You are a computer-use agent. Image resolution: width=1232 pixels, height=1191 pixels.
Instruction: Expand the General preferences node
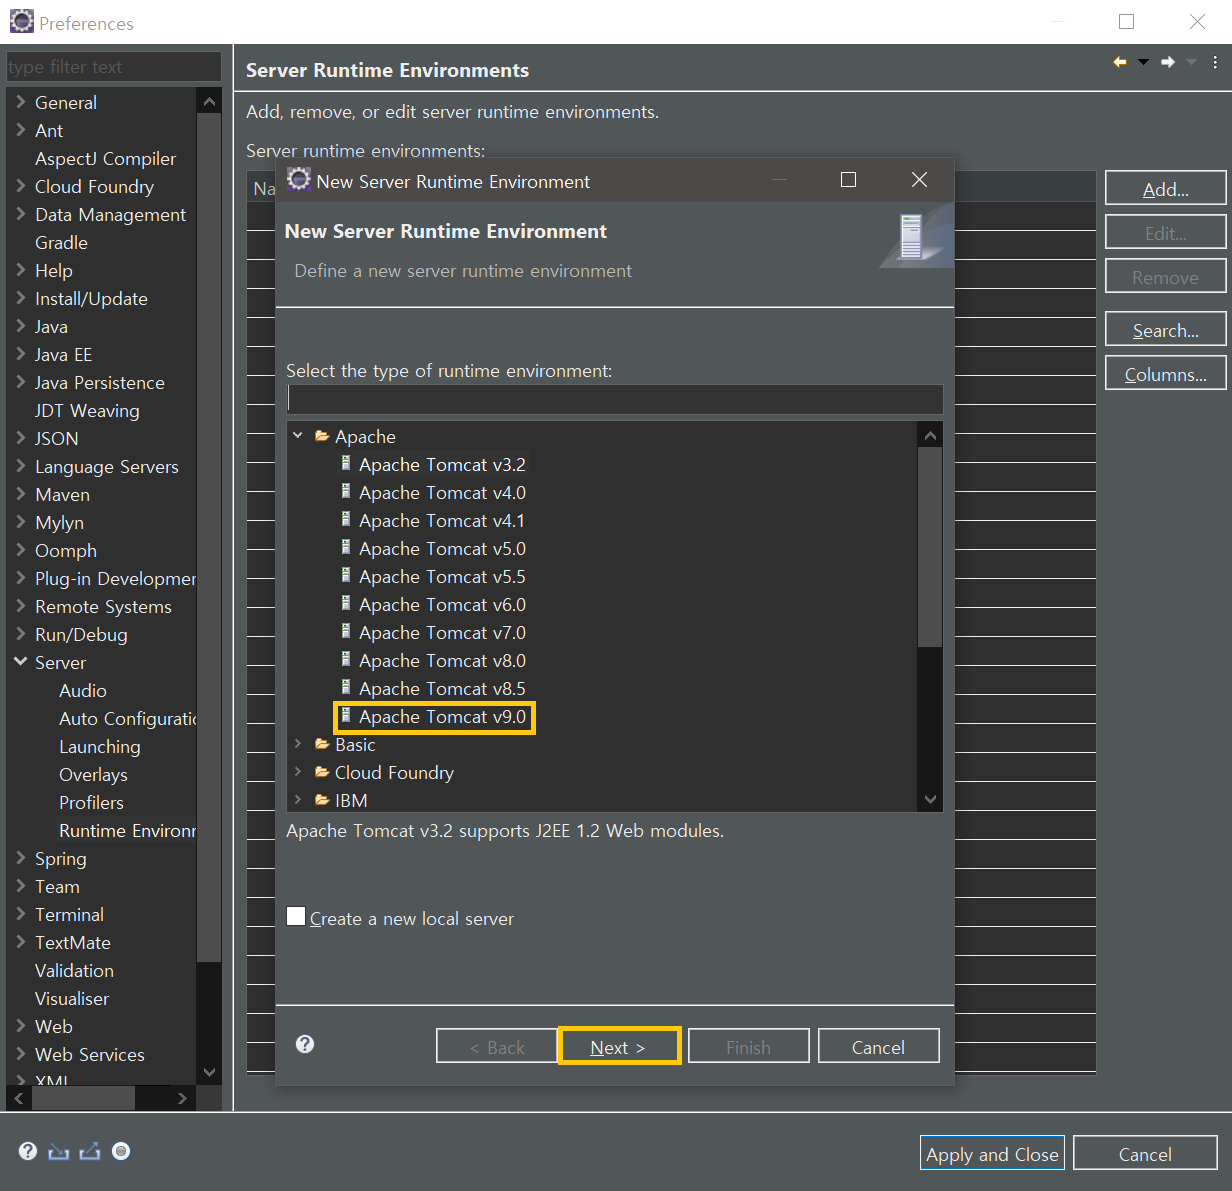point(20,102)
